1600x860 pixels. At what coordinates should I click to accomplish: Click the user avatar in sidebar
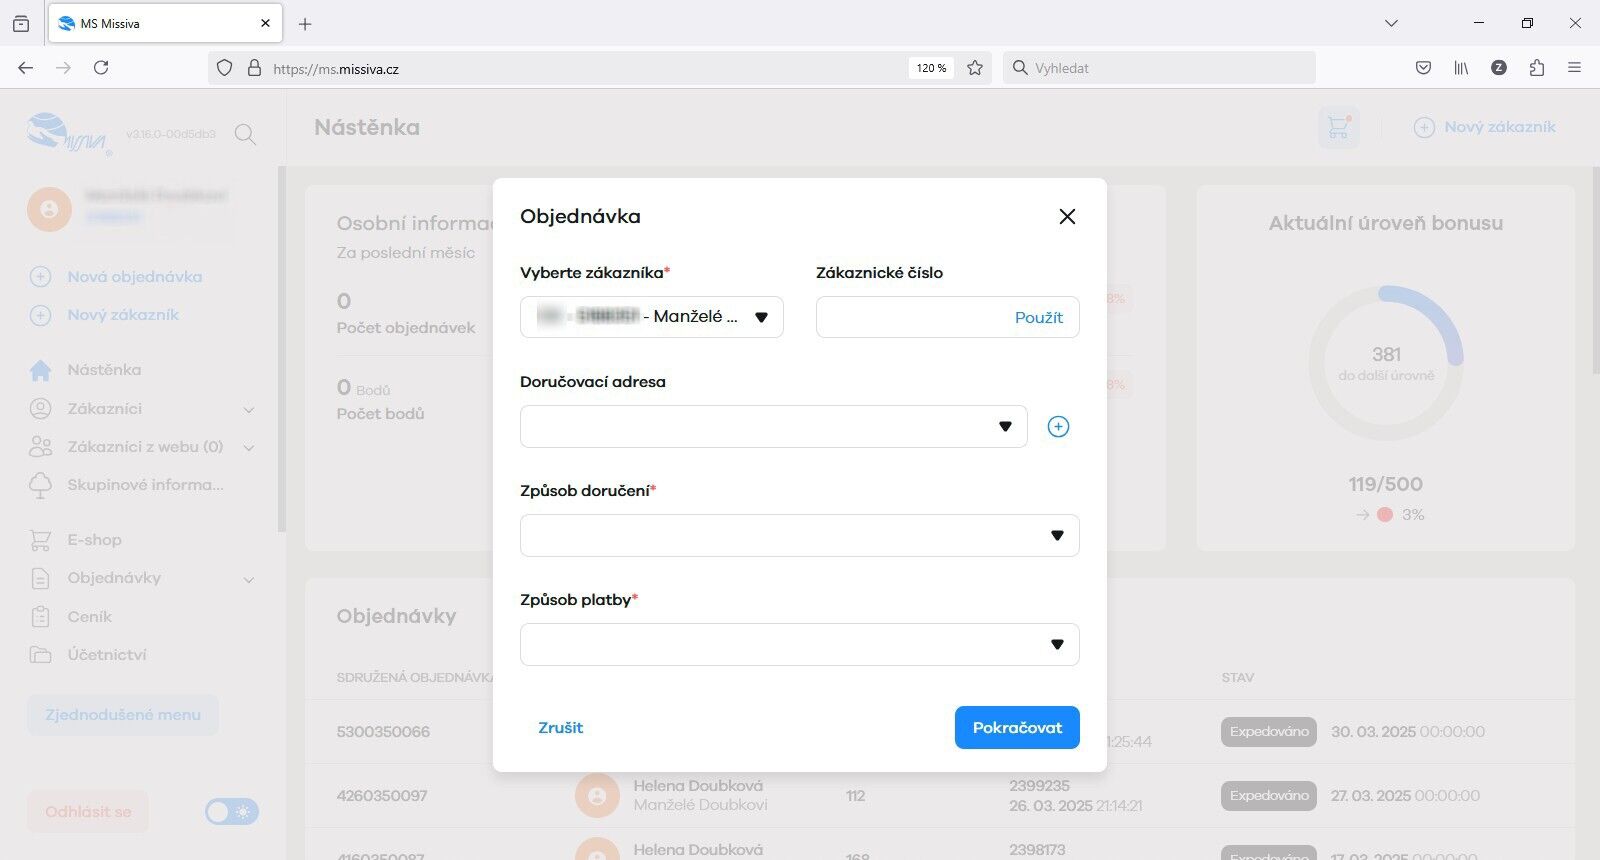point(49,210)
